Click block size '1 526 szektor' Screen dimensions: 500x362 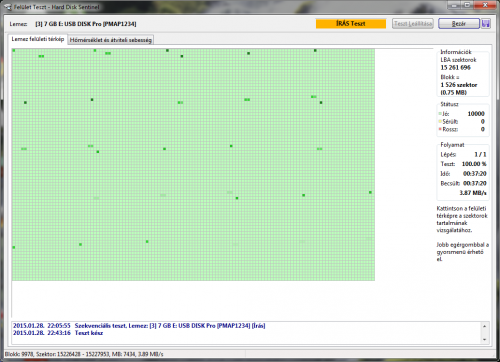point(459,85)
